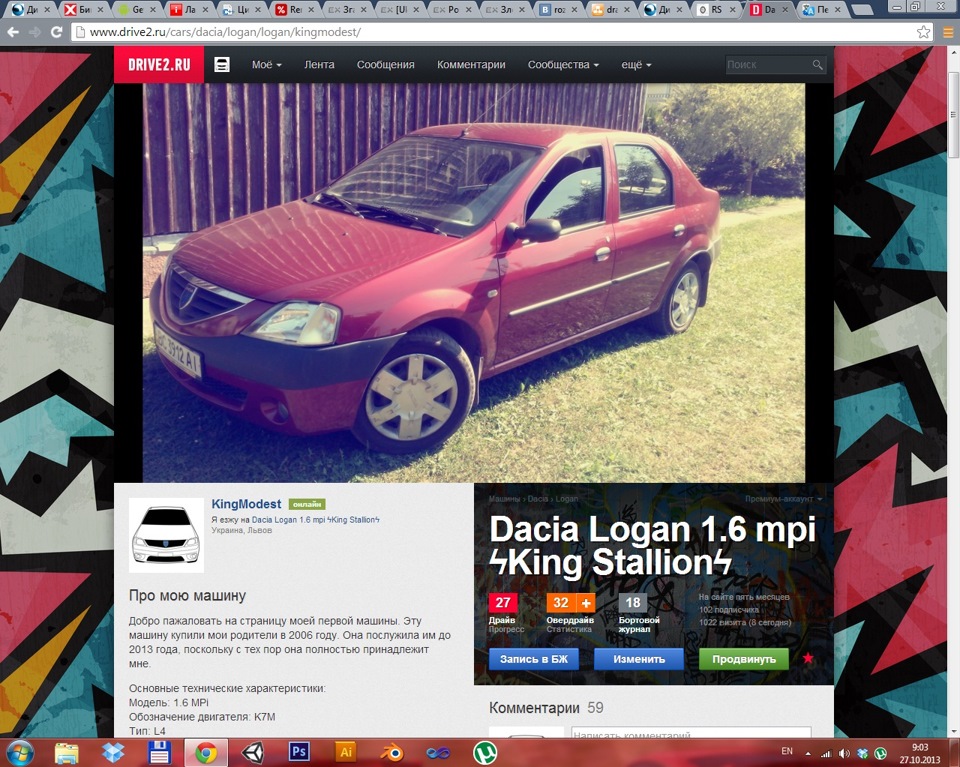This screenshot has width=960, height=767.
Task: Click the Запись в БЖ button
Action: click(534, 659)
